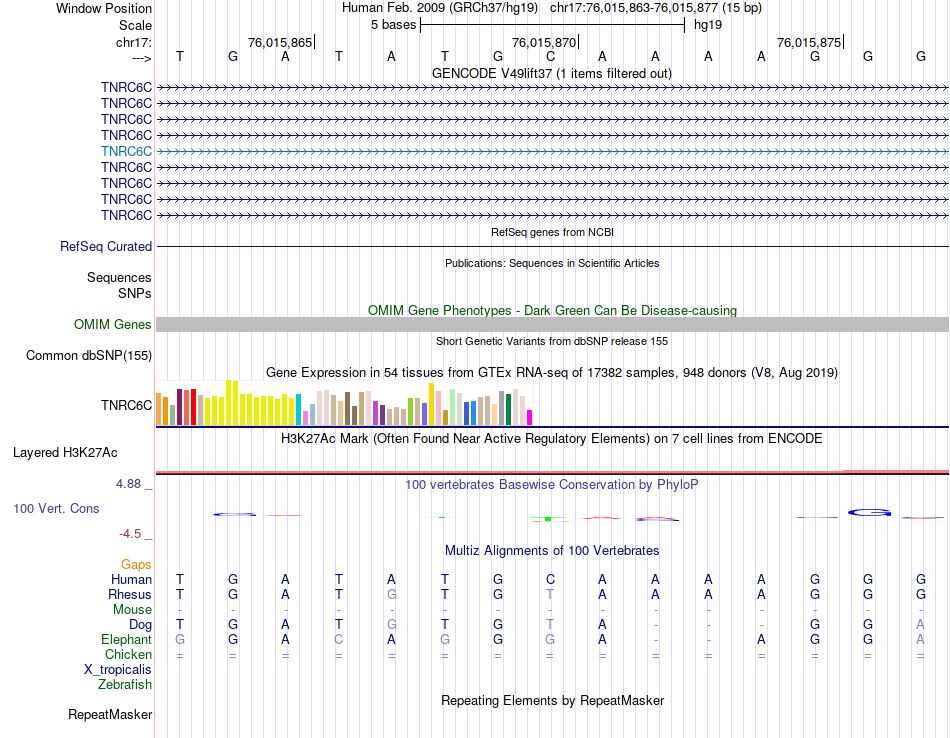Select the Chicken alignment row label

pyautogui.click(x=128, y=654)
